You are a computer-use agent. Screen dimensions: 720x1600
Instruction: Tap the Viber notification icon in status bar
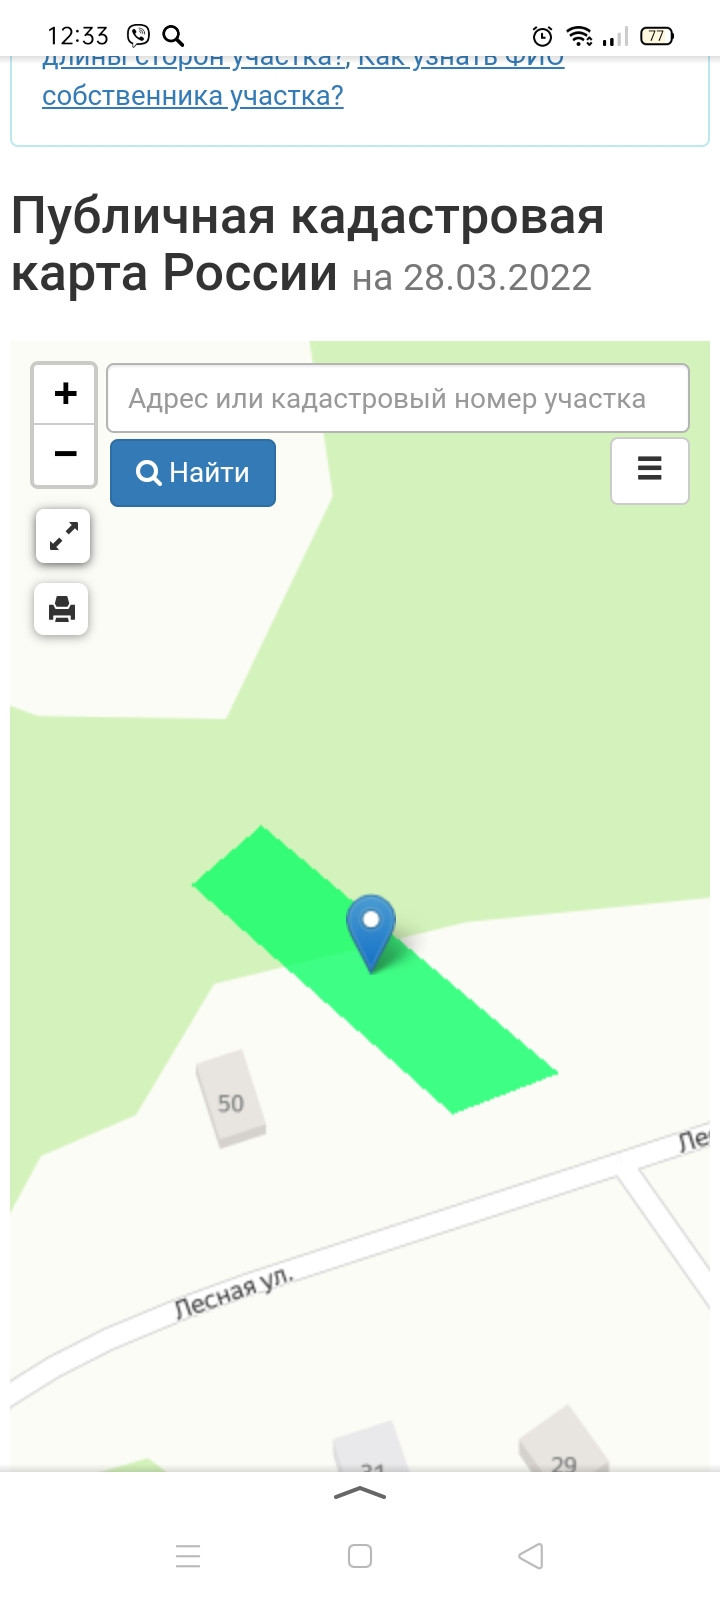coord(138,36)
